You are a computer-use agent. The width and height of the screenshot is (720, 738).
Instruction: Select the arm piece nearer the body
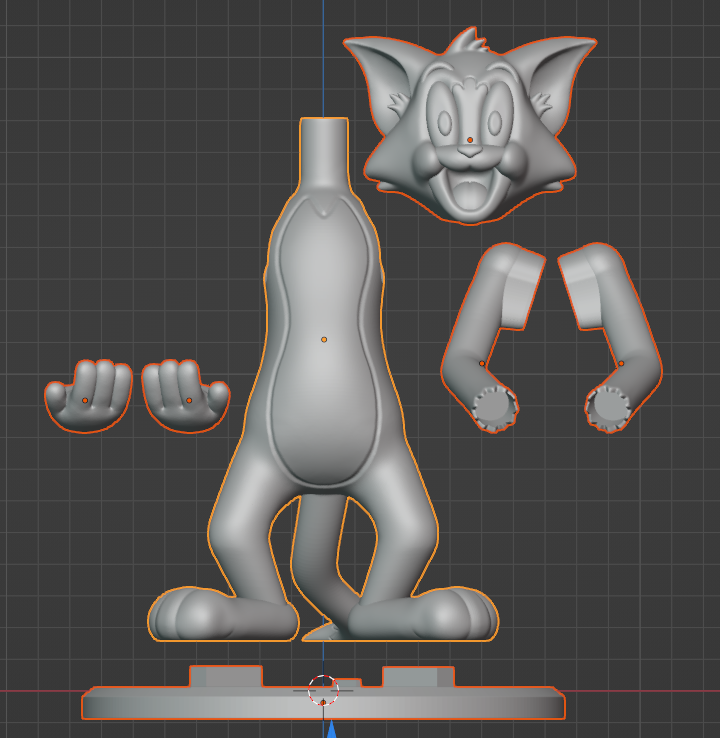pyautogui.click(x=492, y=337)
